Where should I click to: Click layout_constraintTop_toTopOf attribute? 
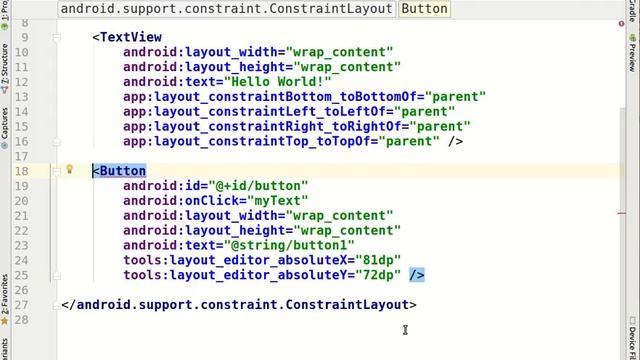[x=247, y=141]
